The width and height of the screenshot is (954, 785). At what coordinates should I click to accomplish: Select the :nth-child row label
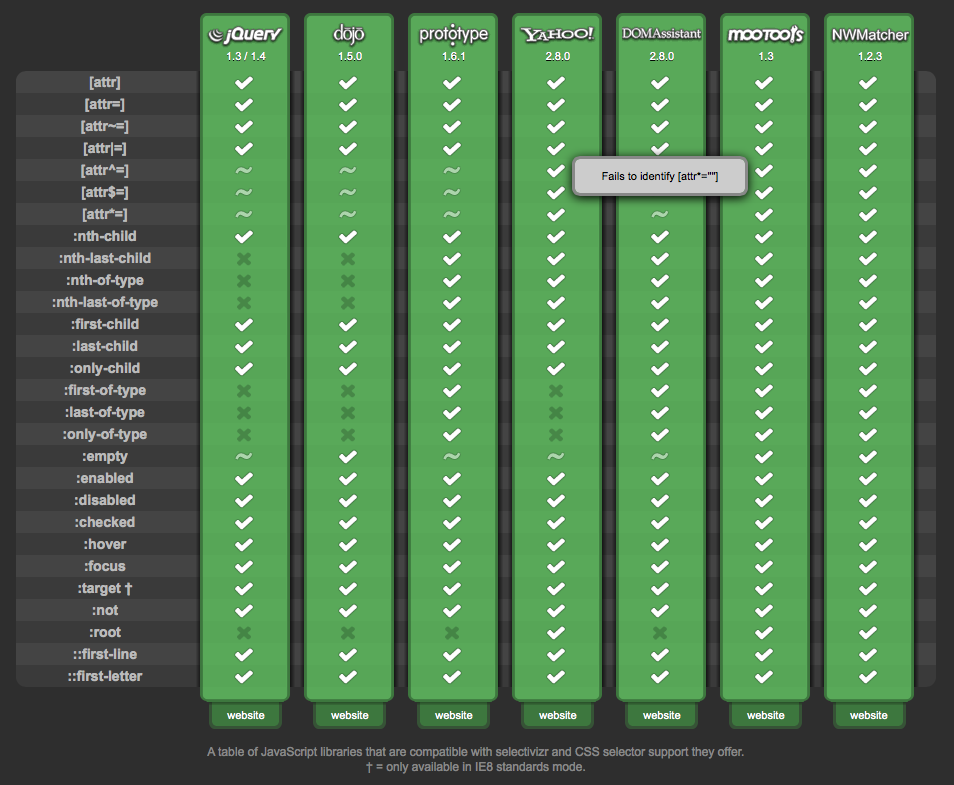pos(103,236)
